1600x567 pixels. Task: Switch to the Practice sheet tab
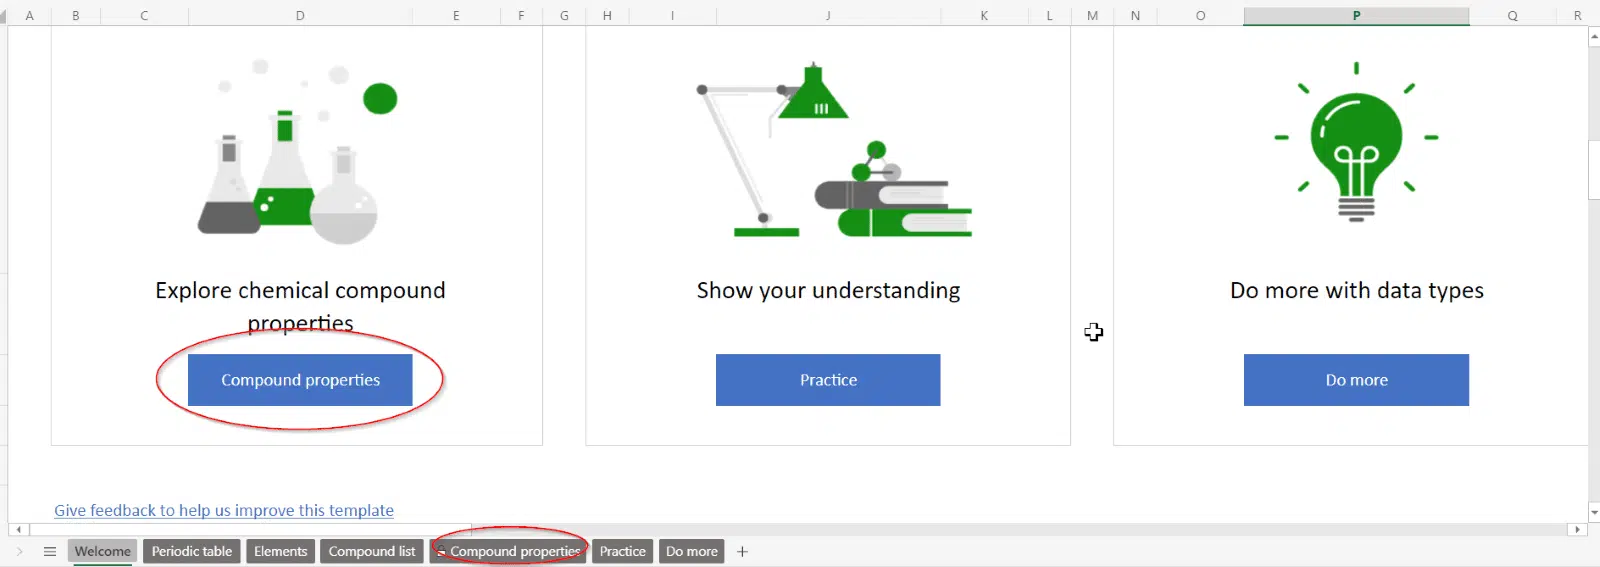(x=622, y=551)
